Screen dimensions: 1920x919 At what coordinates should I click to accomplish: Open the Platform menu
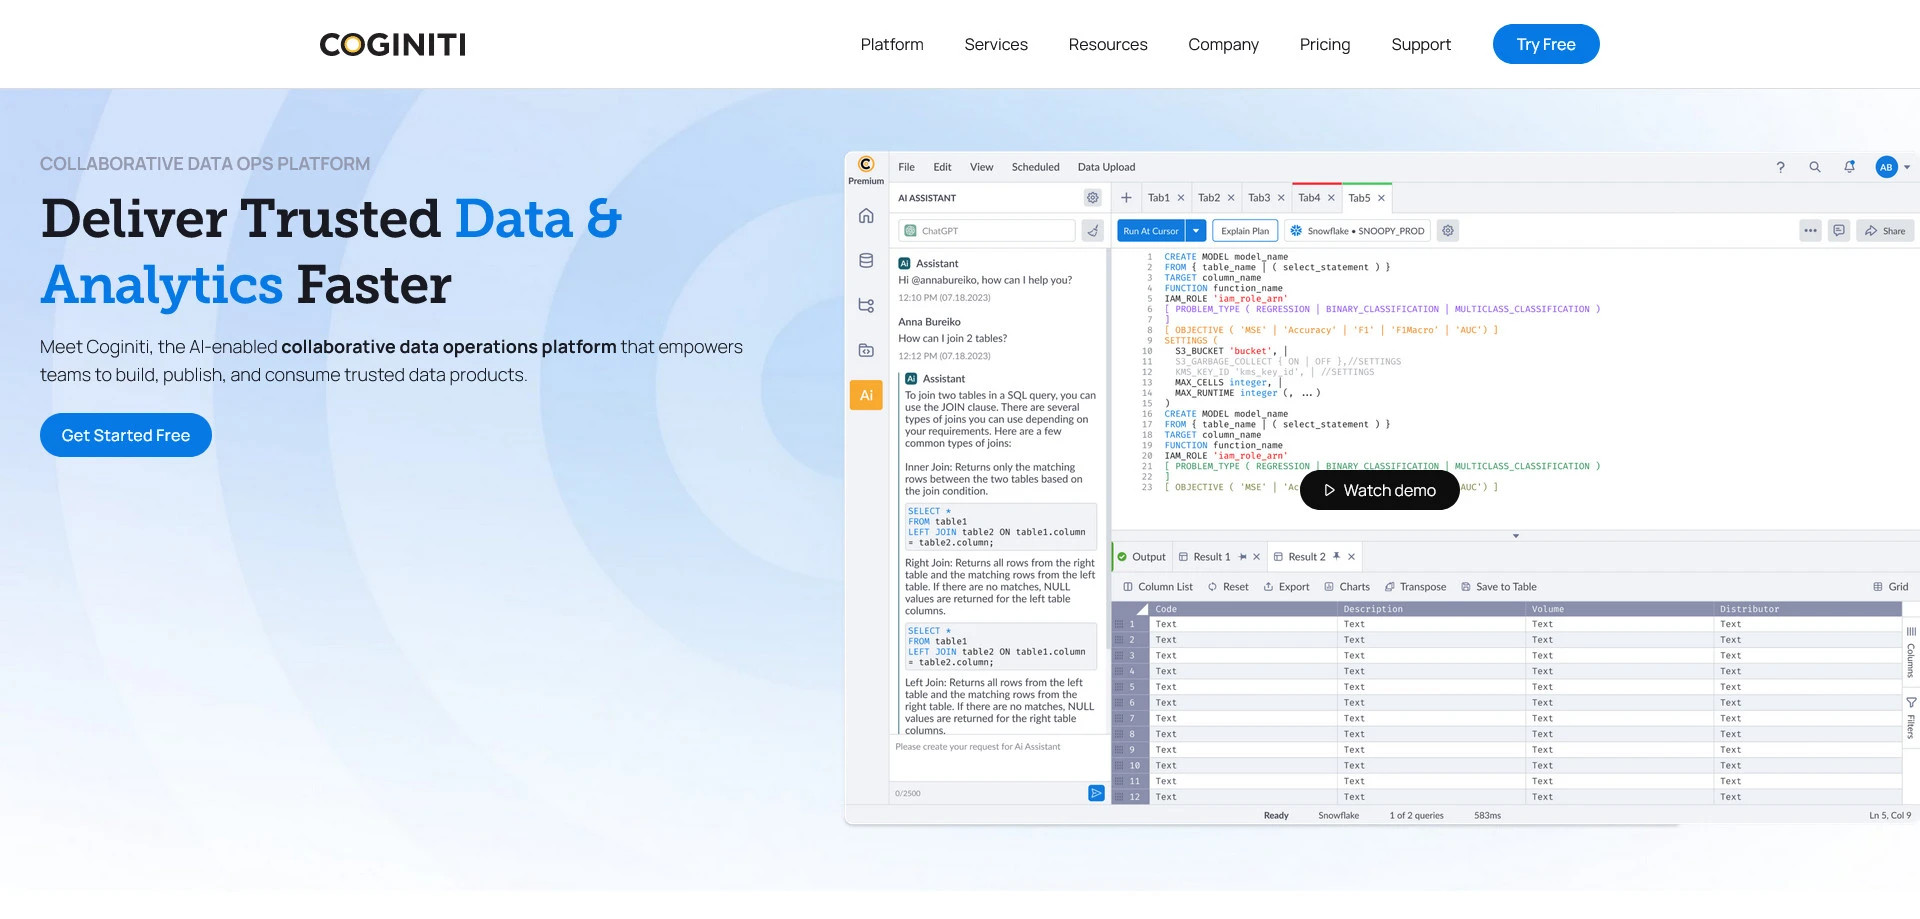tap(892, 44)
